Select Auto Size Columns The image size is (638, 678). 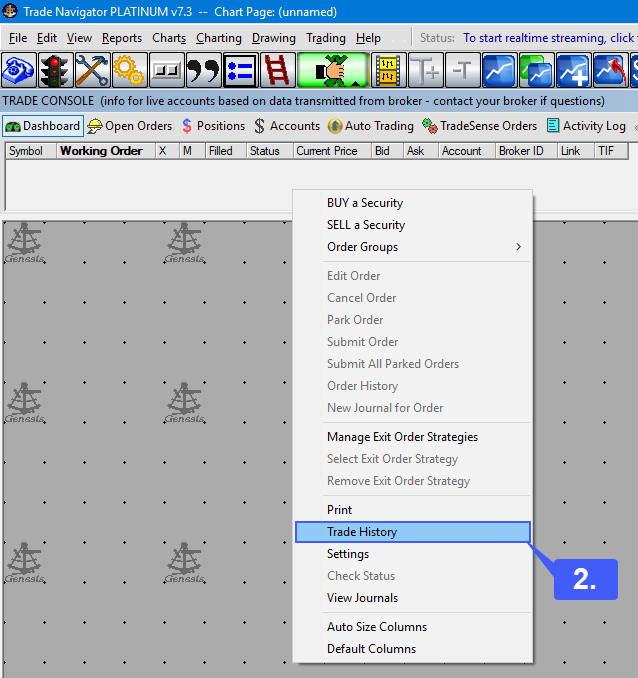click(x=413, y=627)
